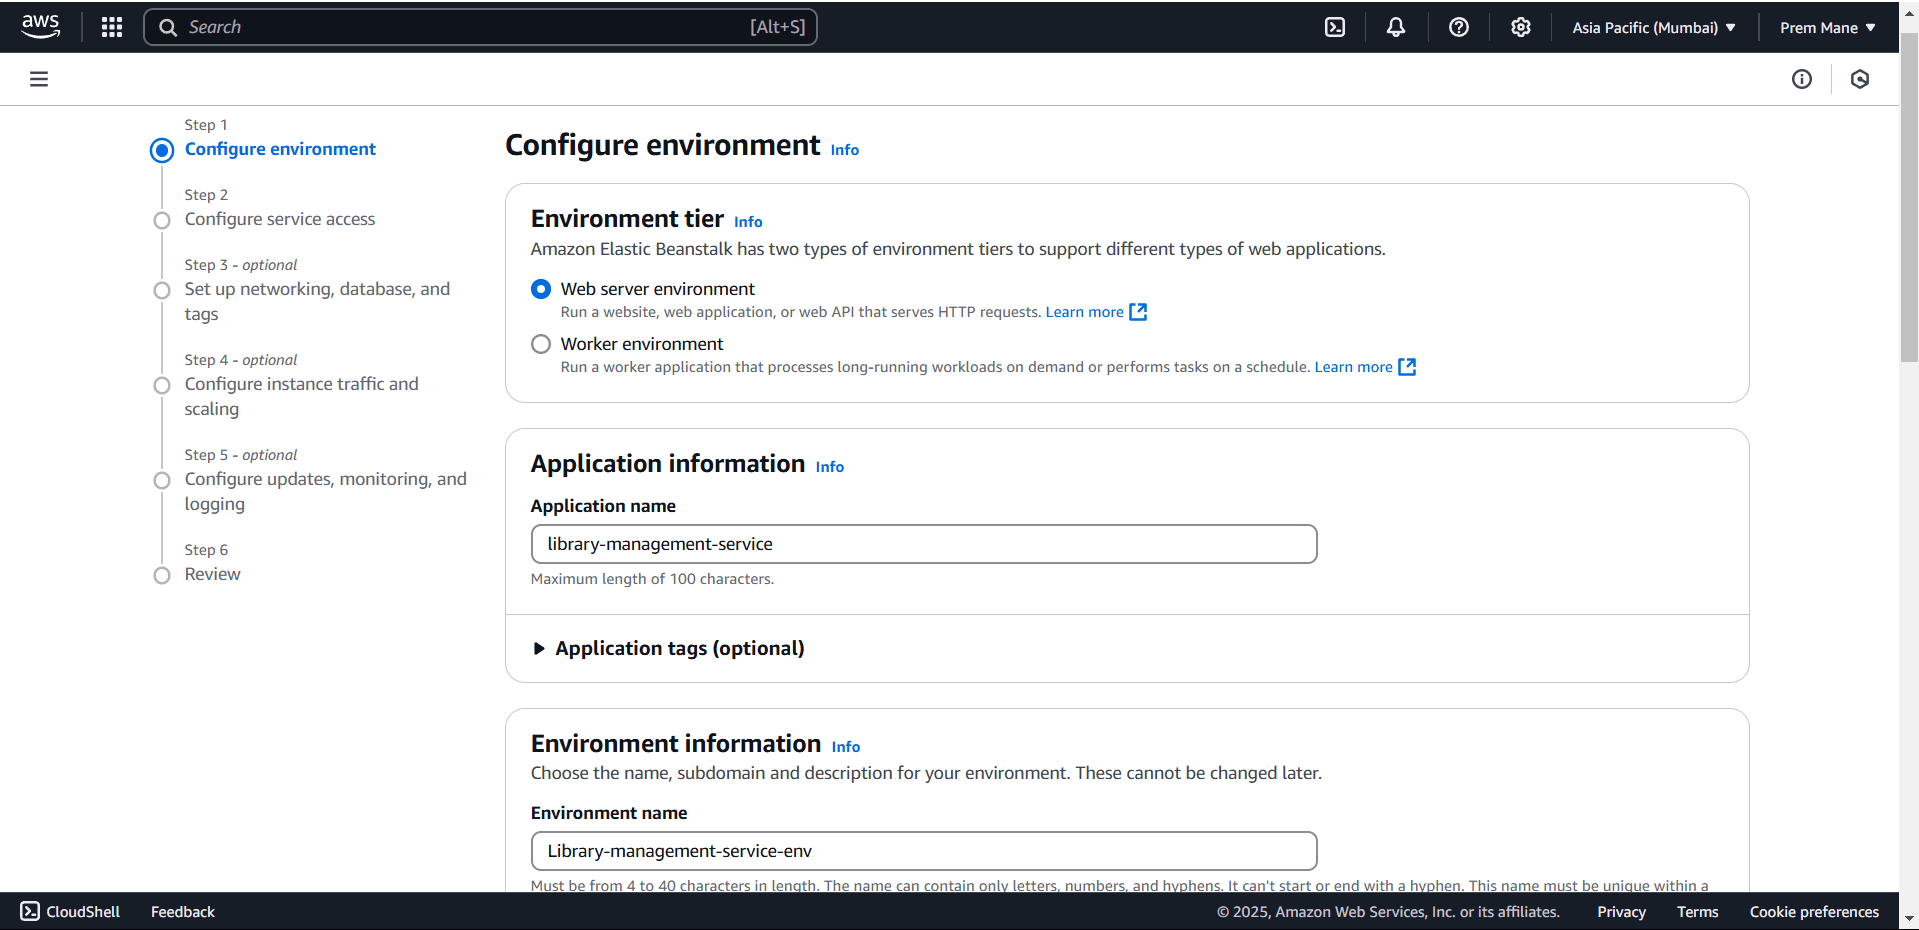Click the Feedback link in footer
Image resolution: width=1919 pixels, height=930 pixels.
coord(183,911)
